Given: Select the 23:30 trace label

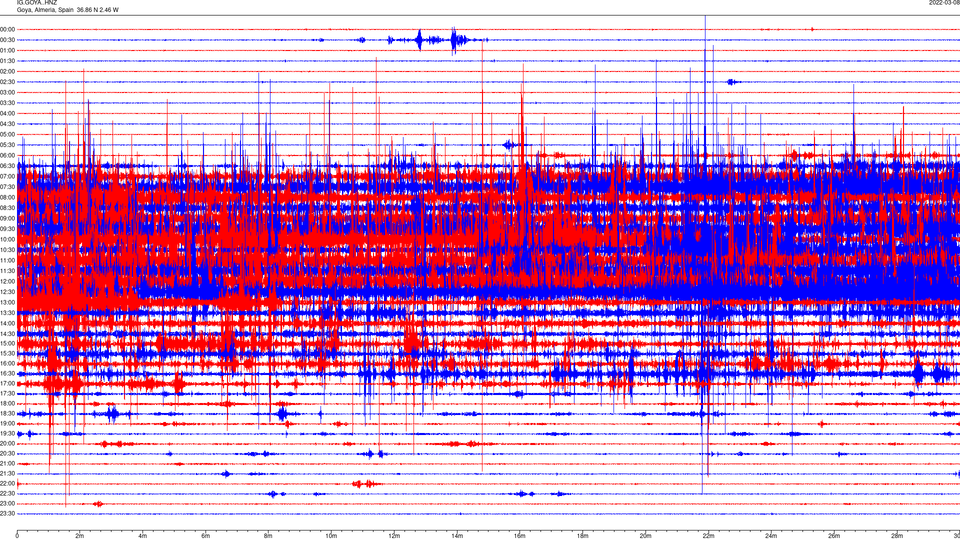Looking at the screenshot, I should pos(7,514).
